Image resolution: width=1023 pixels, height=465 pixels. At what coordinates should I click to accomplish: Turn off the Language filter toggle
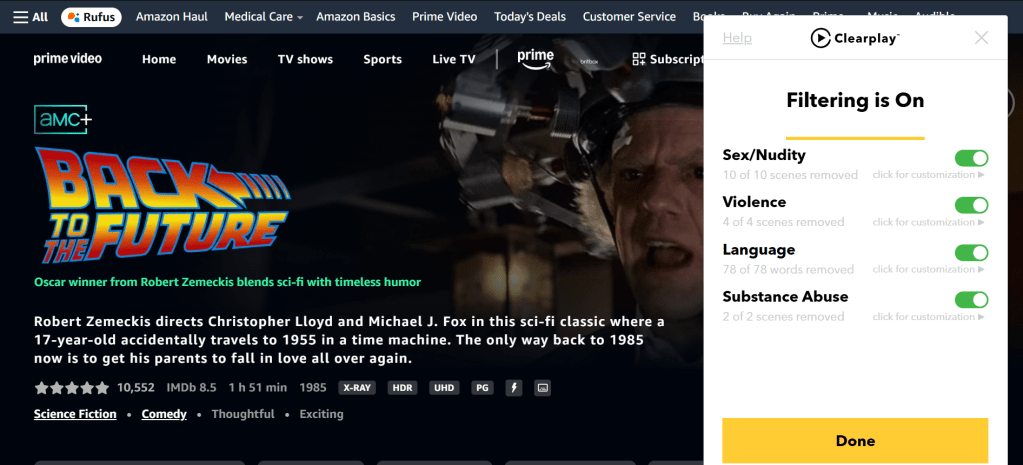pos(971,252)
